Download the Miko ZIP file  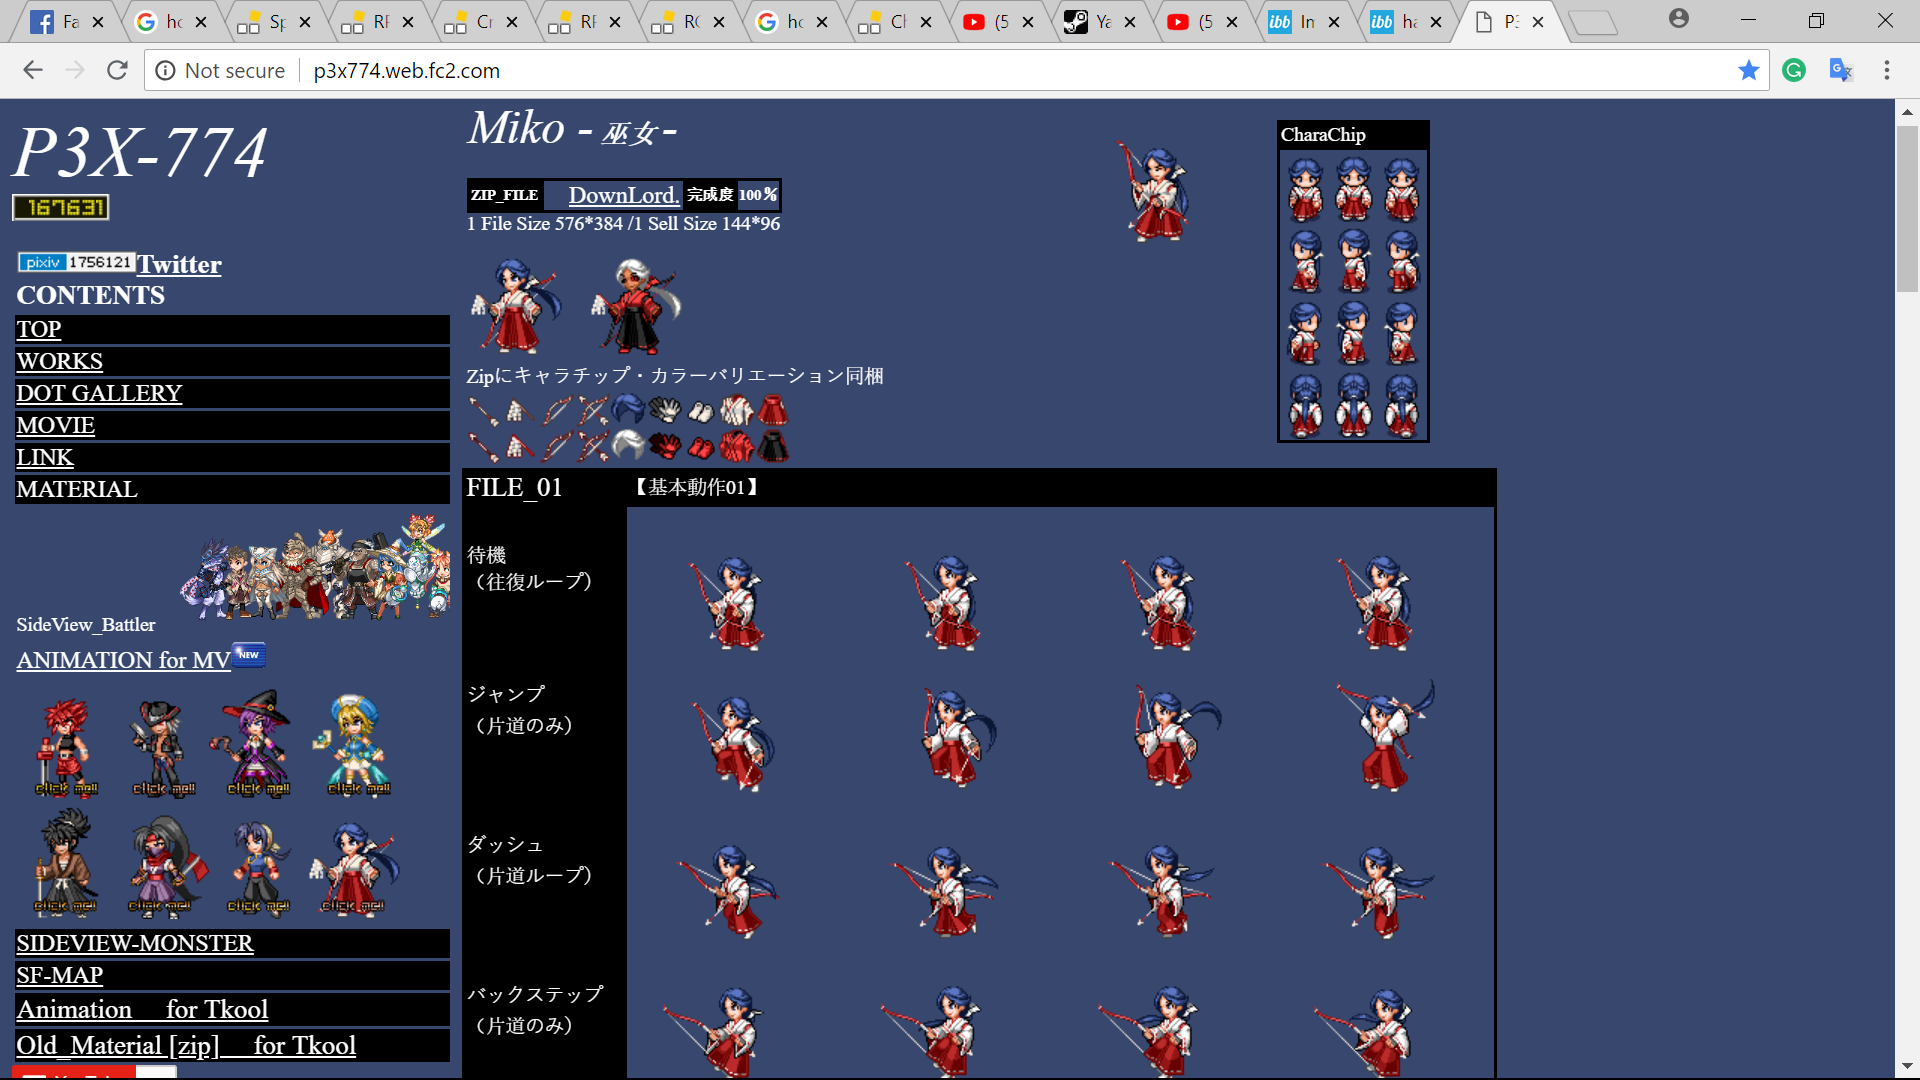click(x=624, y=195)
